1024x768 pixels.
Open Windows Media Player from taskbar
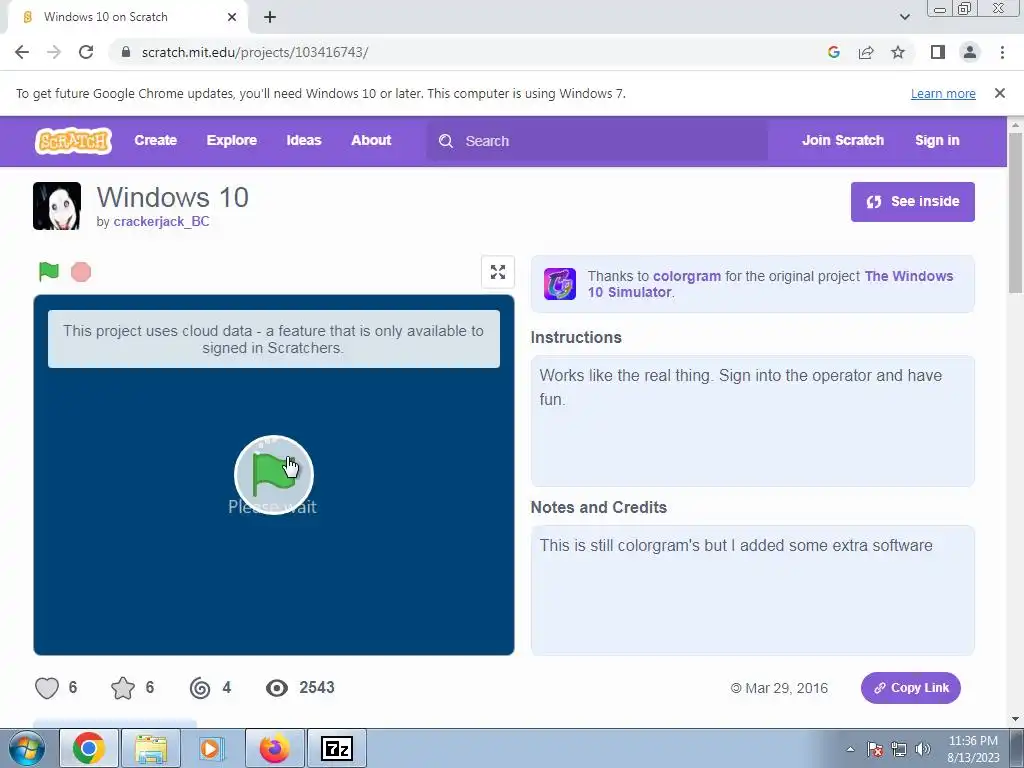212,748
